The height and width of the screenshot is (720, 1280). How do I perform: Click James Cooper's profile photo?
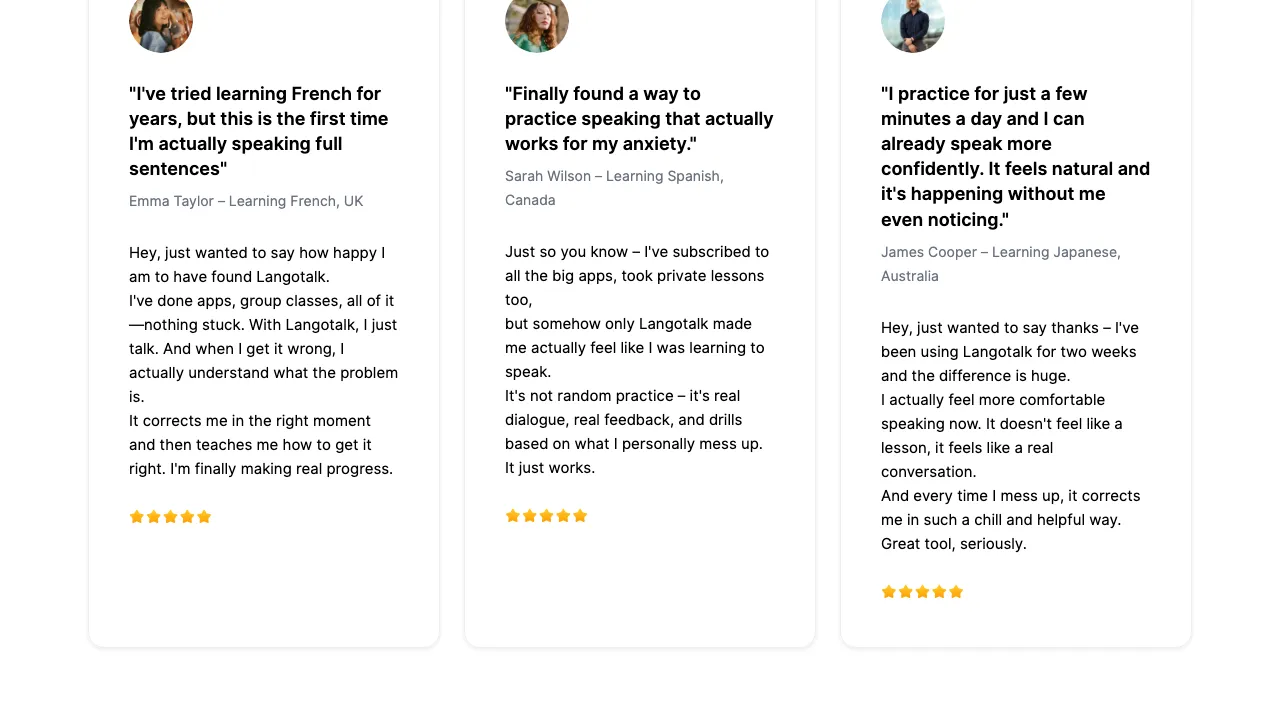pyautogui.click(x=913, y=22)
